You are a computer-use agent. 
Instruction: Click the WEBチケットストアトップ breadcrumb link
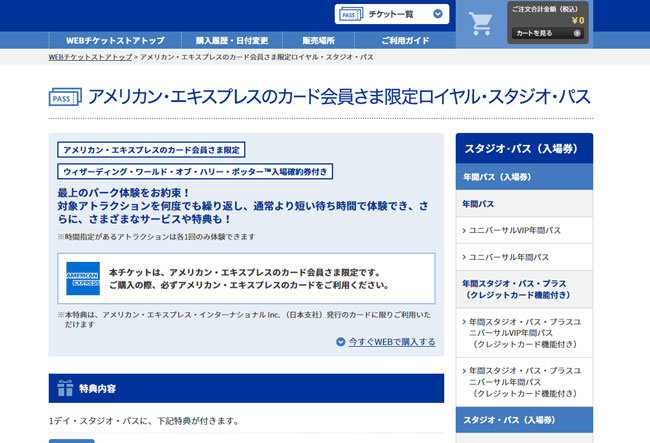click(x=90, y=57)
